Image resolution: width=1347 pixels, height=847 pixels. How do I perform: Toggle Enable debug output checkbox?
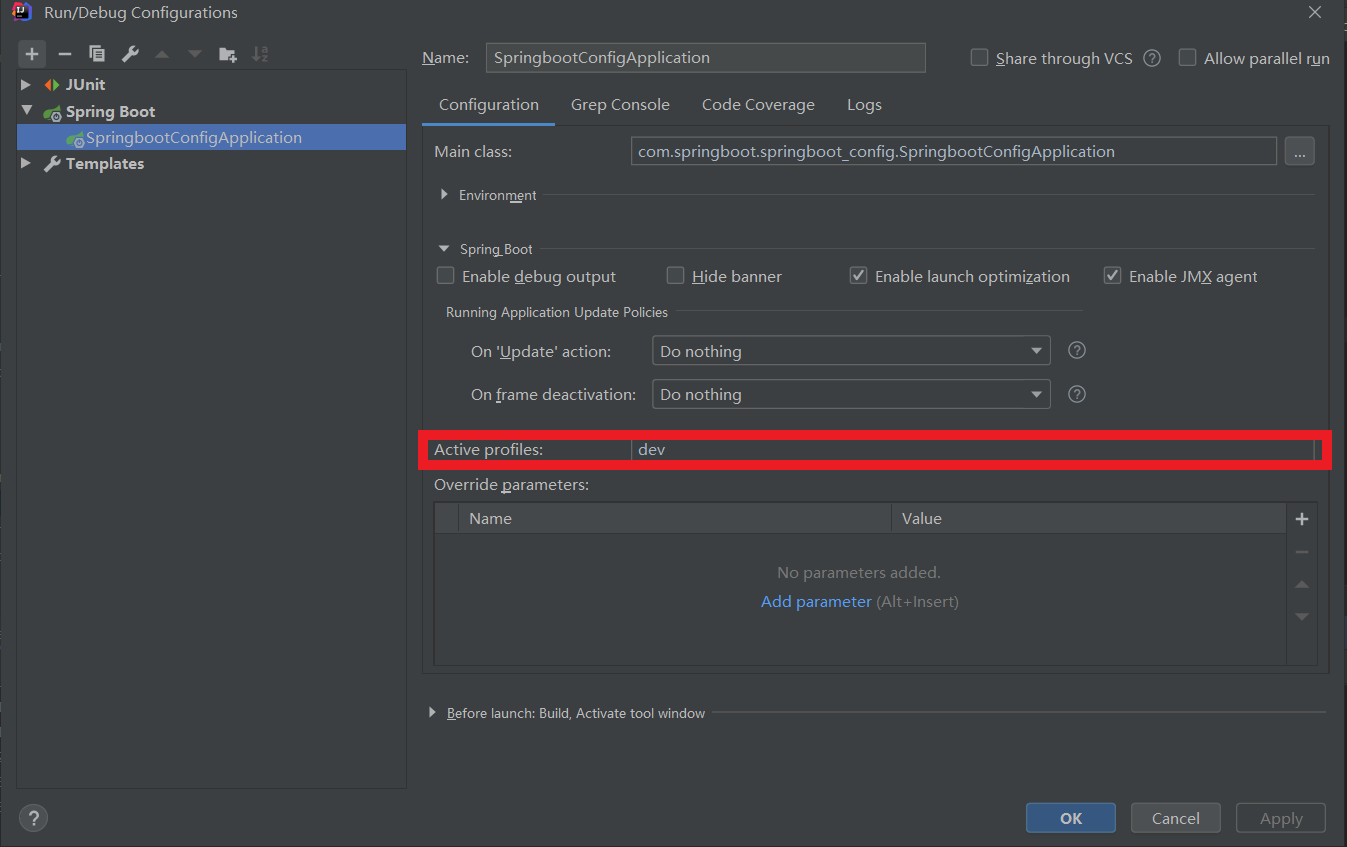pos(446,276)
